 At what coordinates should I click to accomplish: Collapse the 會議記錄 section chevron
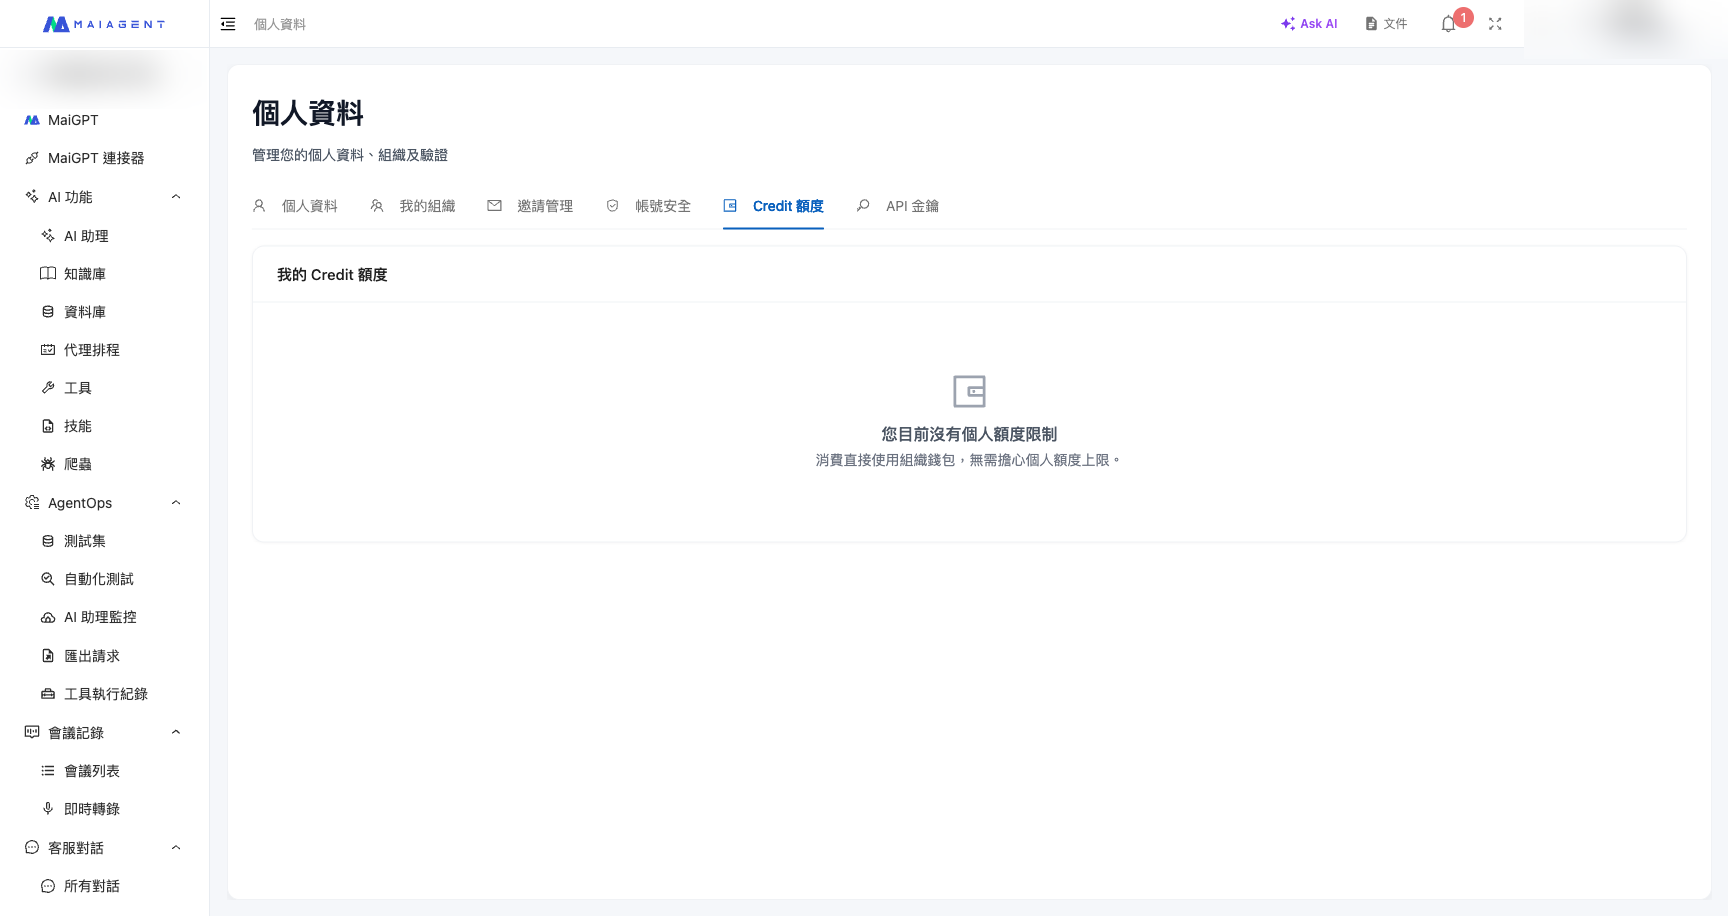pyautogui.click(x=176, y=732)
